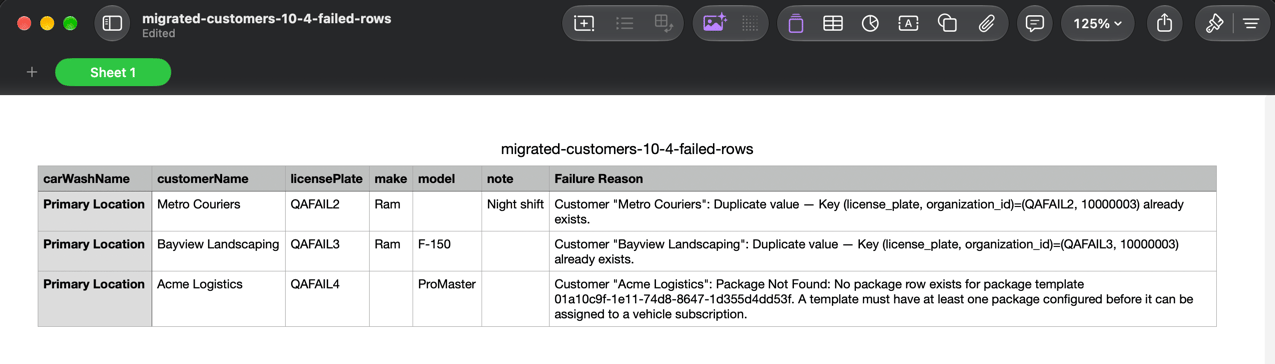The image size is (1275, 364).
Task: Click the dotted grid toolbar icon
Action: point(750,23)
